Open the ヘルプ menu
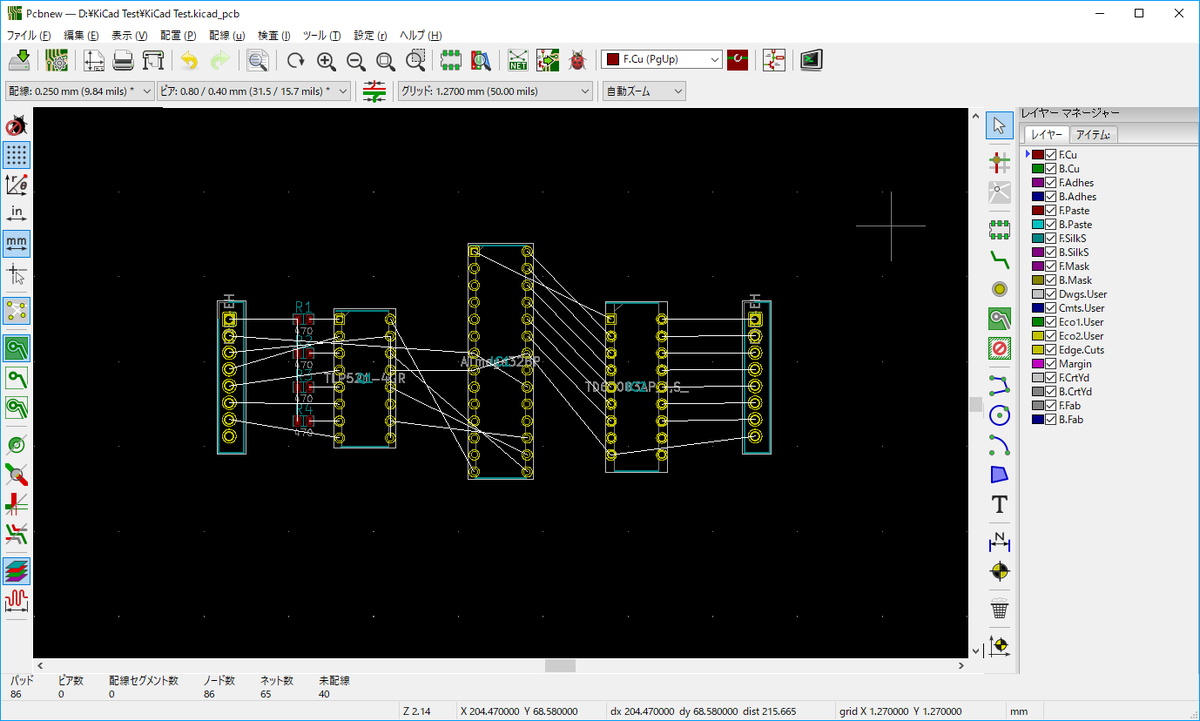 (420, 35)
